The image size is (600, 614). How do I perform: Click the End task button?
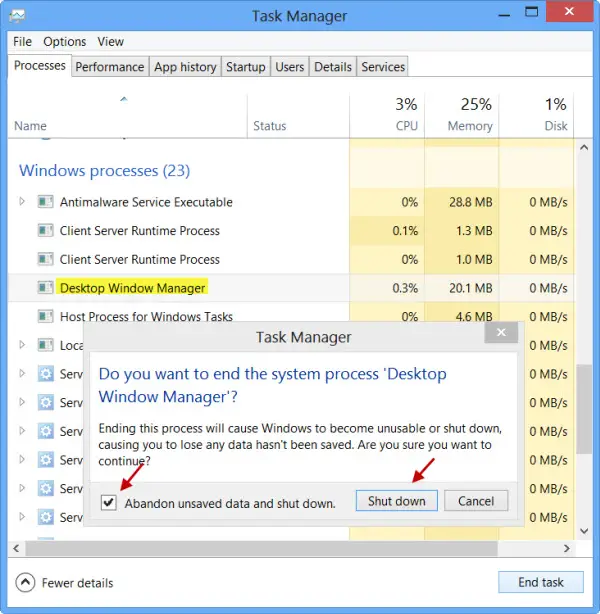[x=541, y=582]
